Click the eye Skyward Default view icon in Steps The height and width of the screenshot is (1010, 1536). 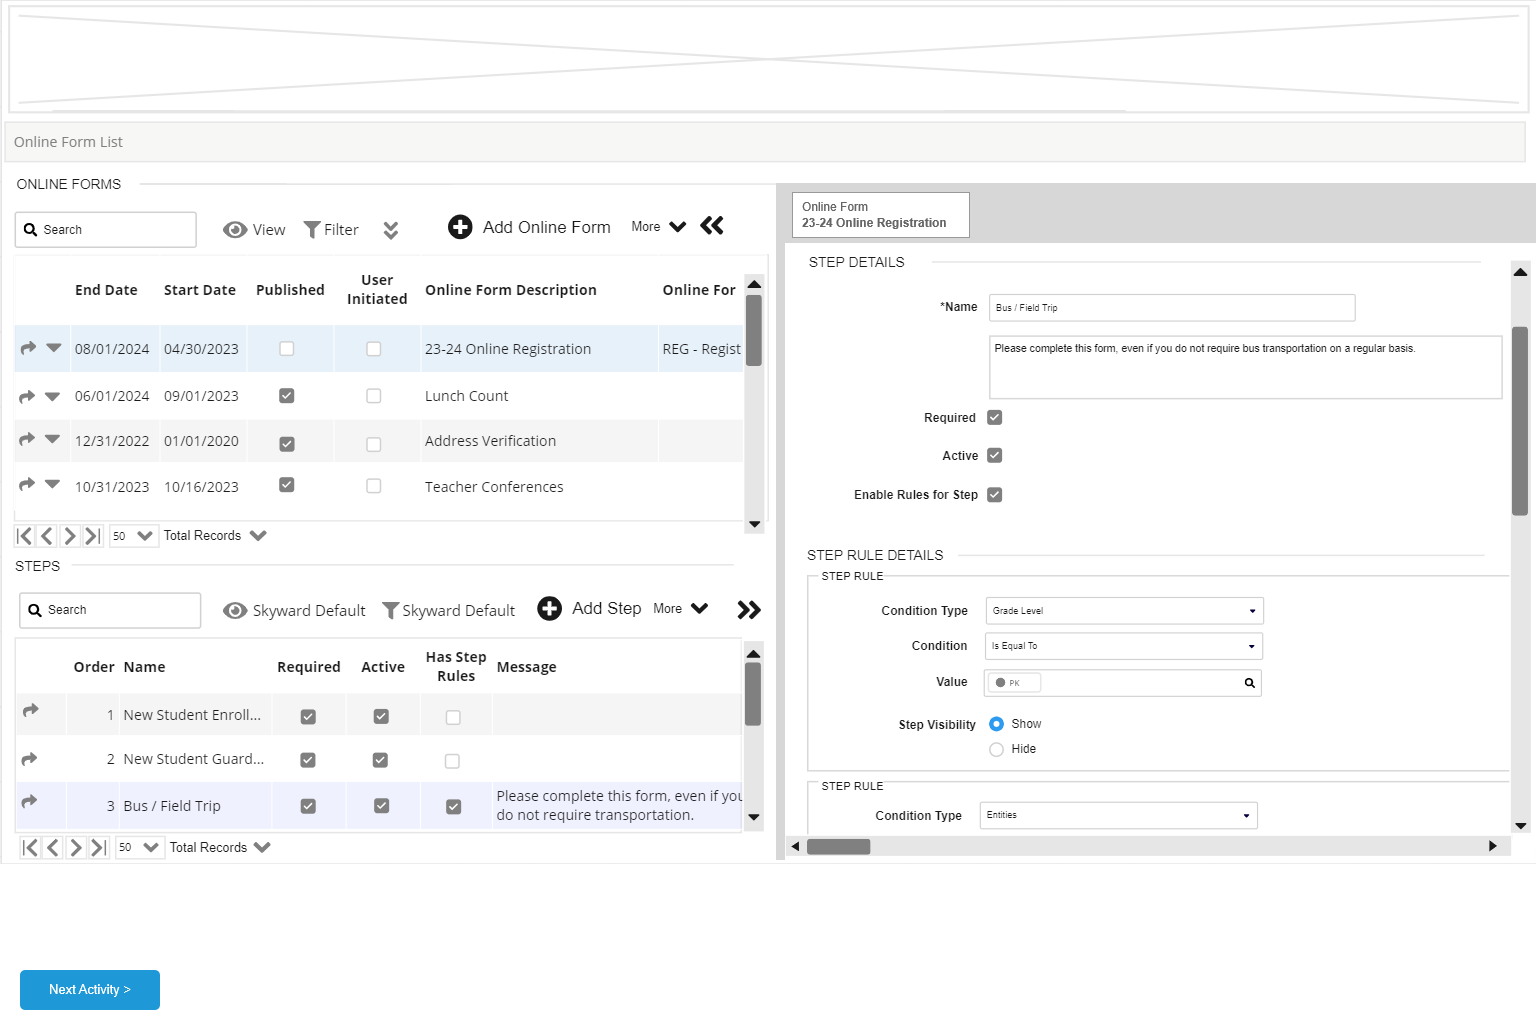(x=235, y=611)
